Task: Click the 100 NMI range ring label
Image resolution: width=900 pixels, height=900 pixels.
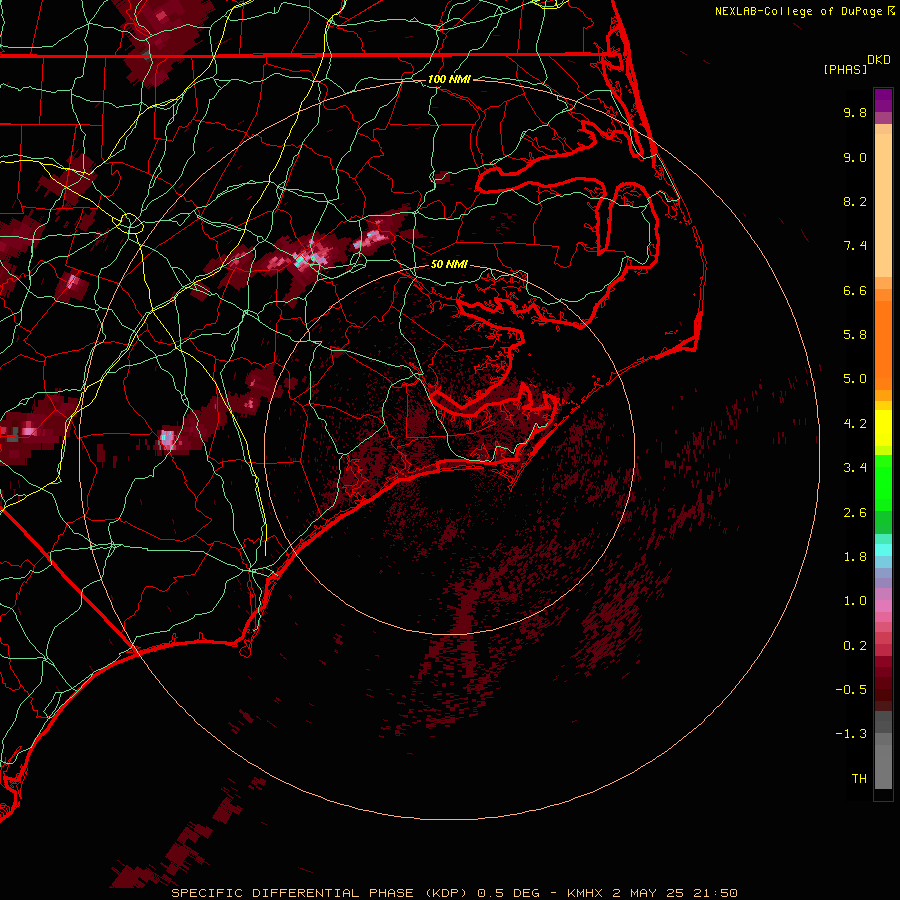Action: (449, 79)
